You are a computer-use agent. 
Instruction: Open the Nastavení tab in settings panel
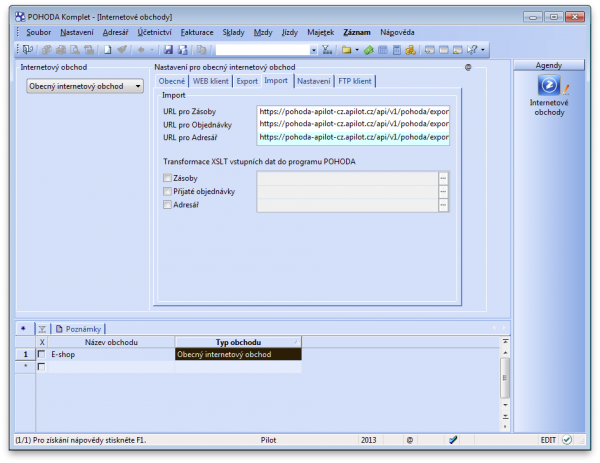(313, 81)
